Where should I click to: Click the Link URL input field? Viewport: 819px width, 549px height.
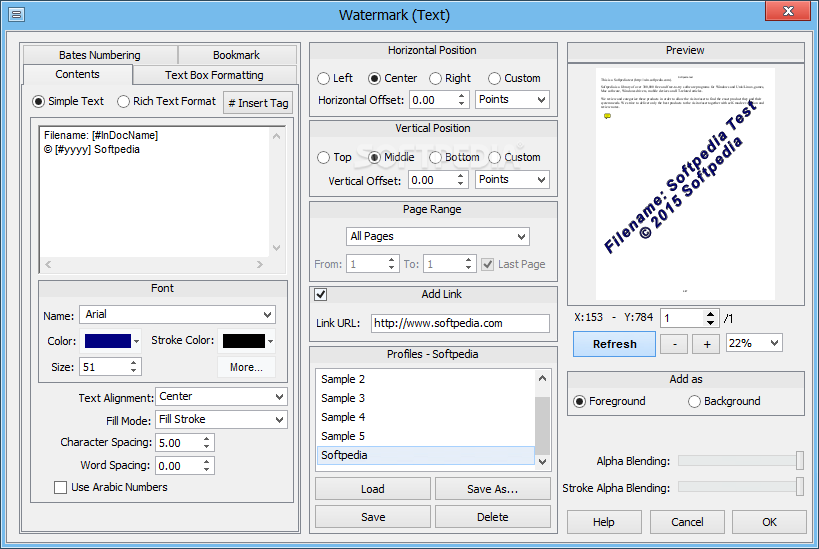click(x=460, y=323)
